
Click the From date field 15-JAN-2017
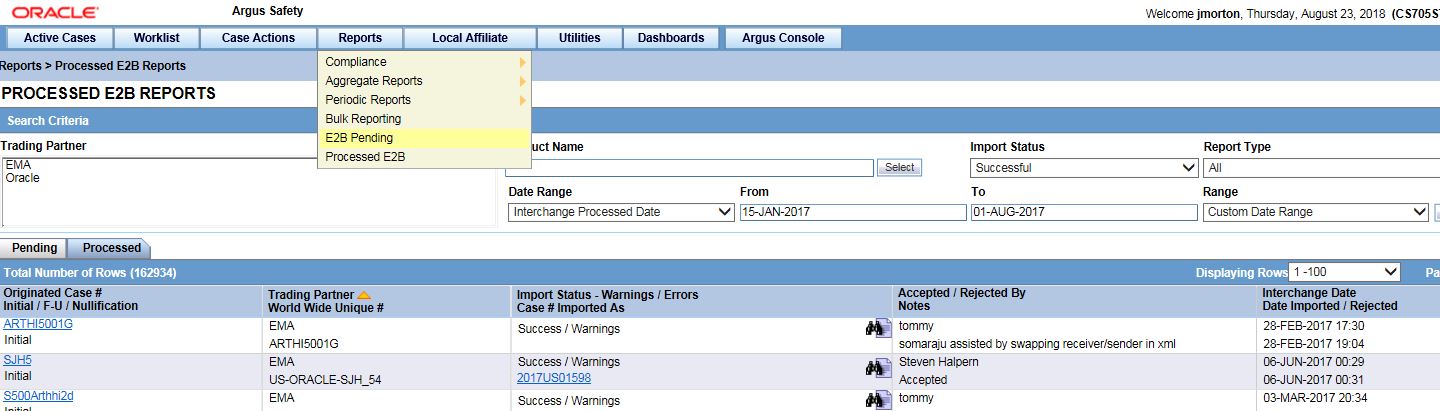pos(852,212)
